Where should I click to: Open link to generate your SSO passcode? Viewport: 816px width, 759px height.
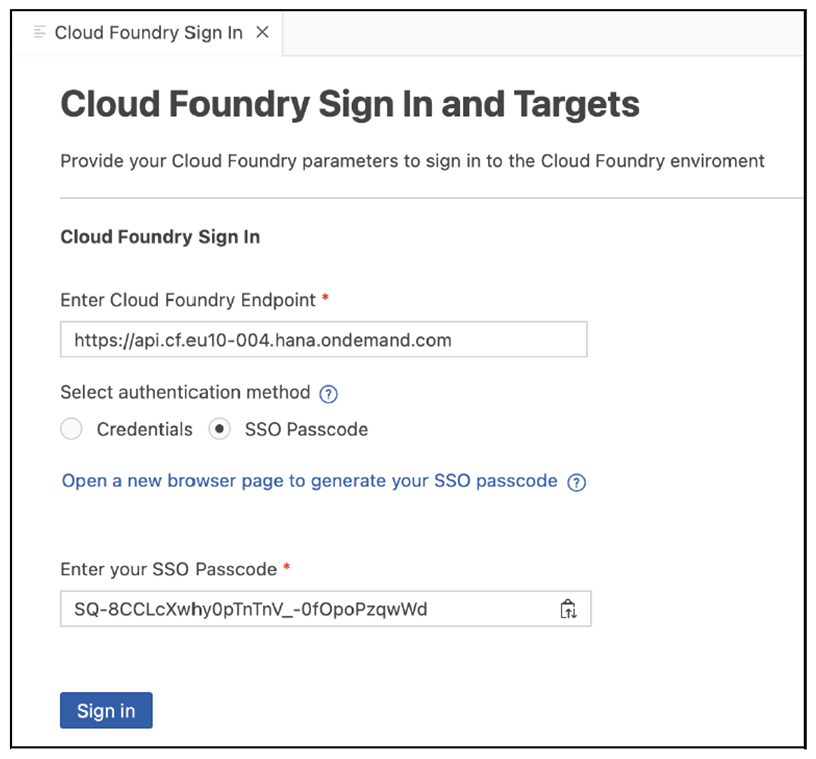(310, 480)
